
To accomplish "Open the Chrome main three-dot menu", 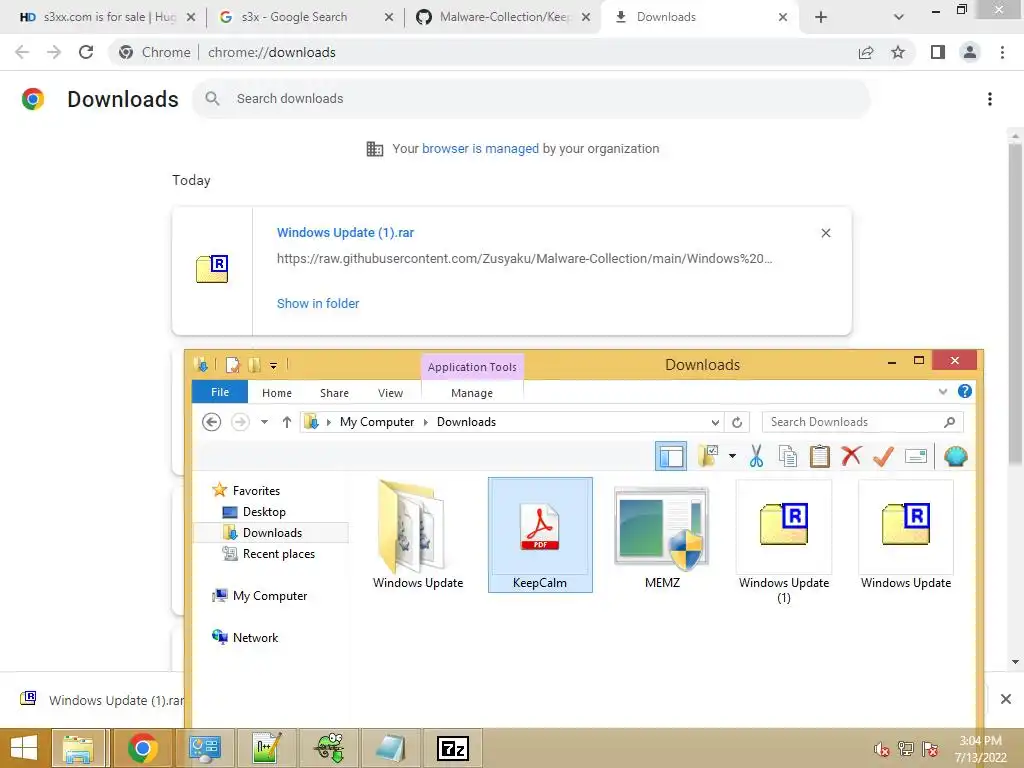I will 1002,52.
